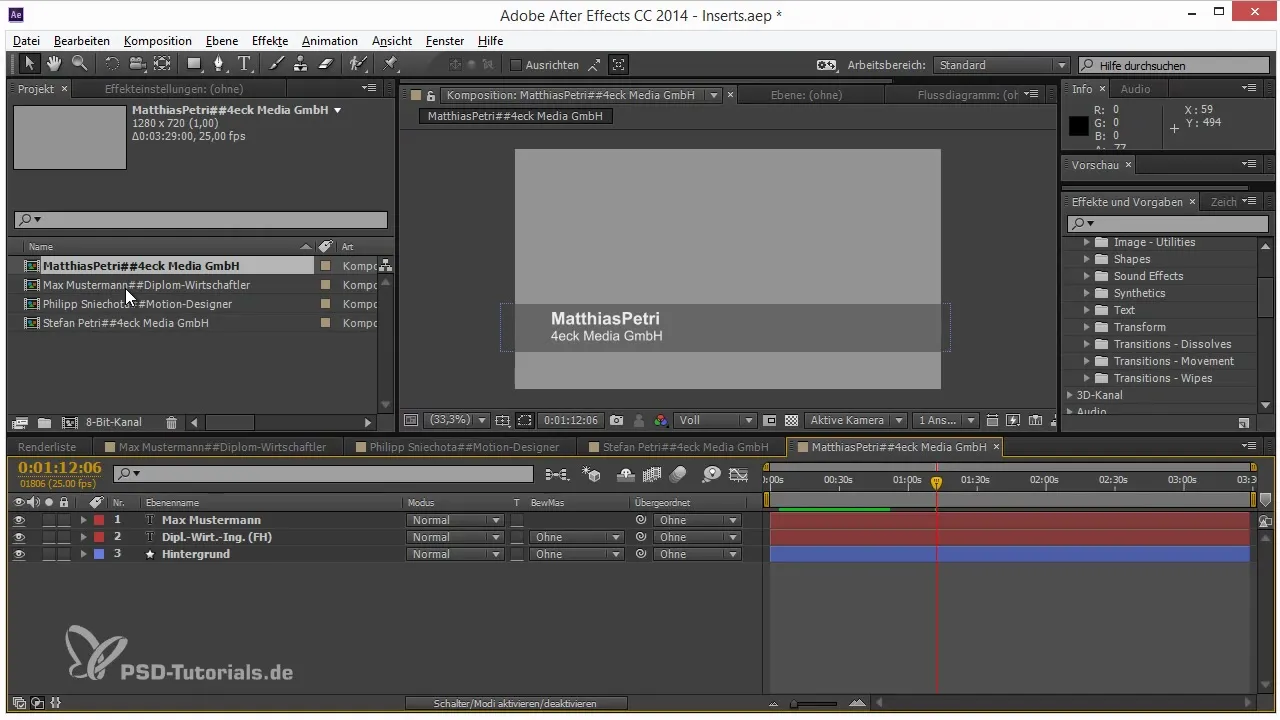Open the Animation menu

click(x=329, y=41)
